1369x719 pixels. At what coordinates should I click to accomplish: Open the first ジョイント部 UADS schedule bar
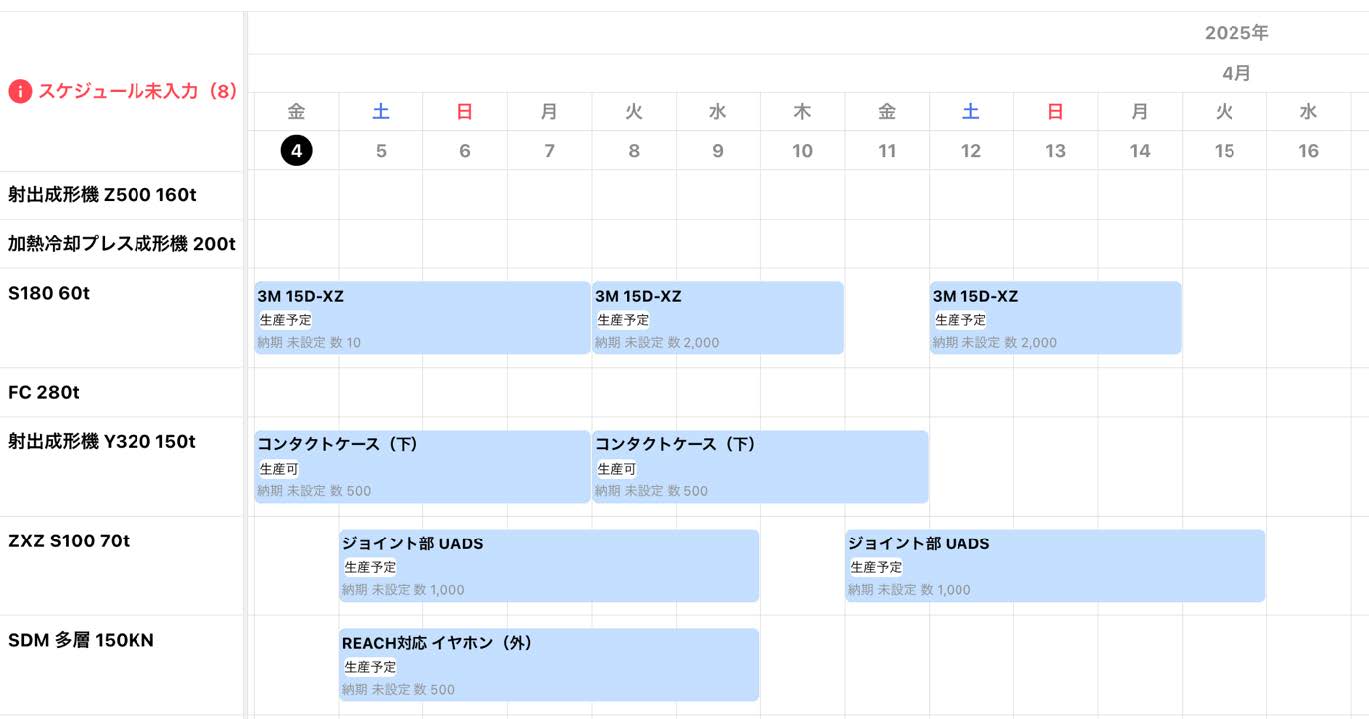point(549,566)
